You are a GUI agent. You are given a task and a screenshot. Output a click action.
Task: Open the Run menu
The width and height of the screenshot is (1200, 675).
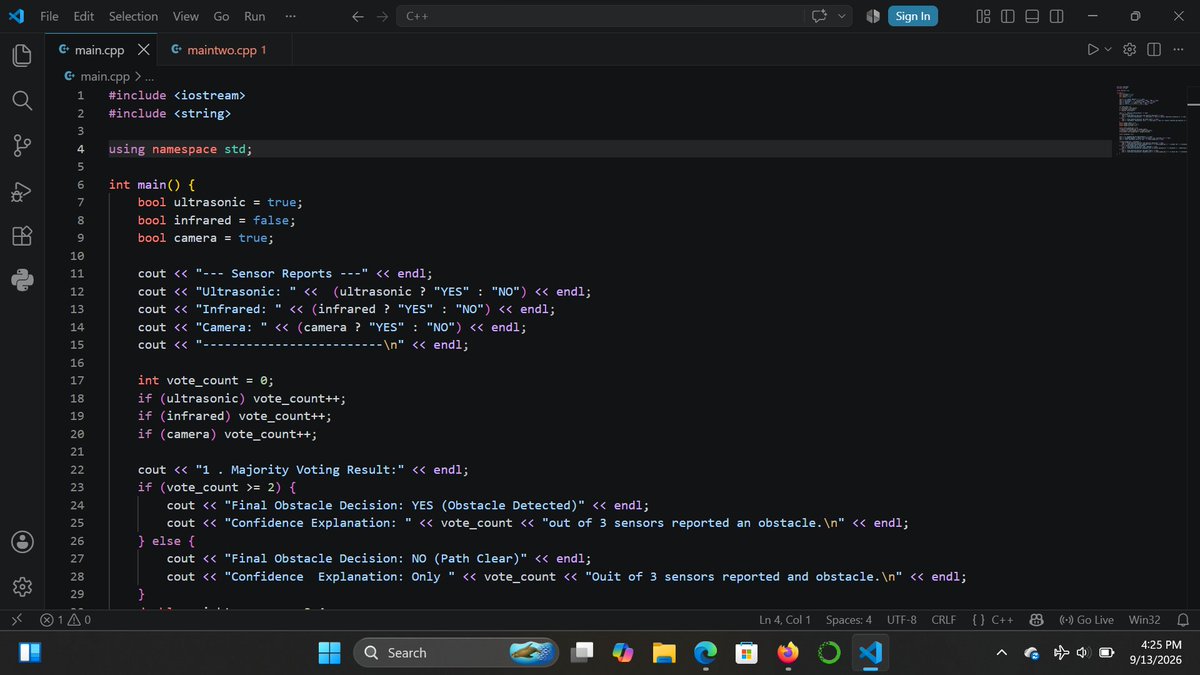point(255,16)
